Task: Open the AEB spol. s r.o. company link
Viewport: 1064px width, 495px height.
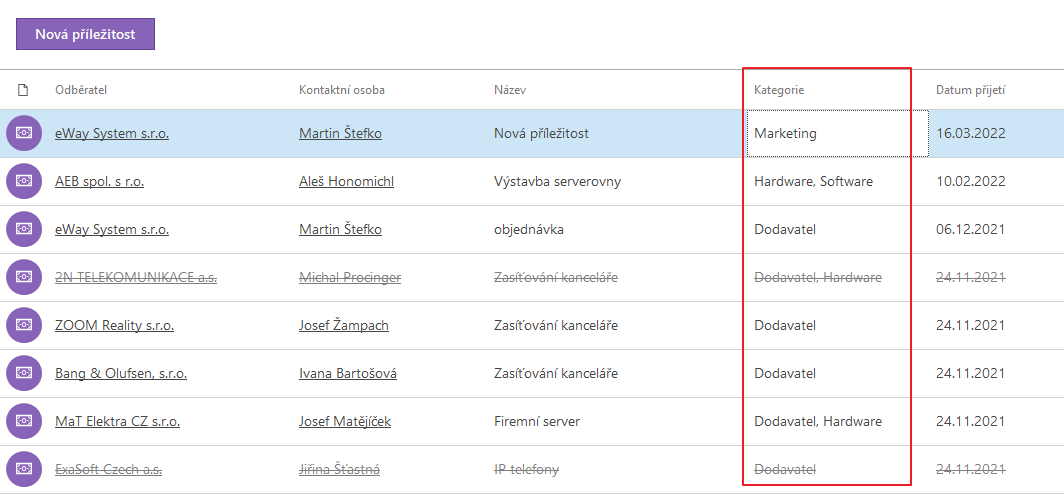Action: pyautogui.click(x=99, y=181)
